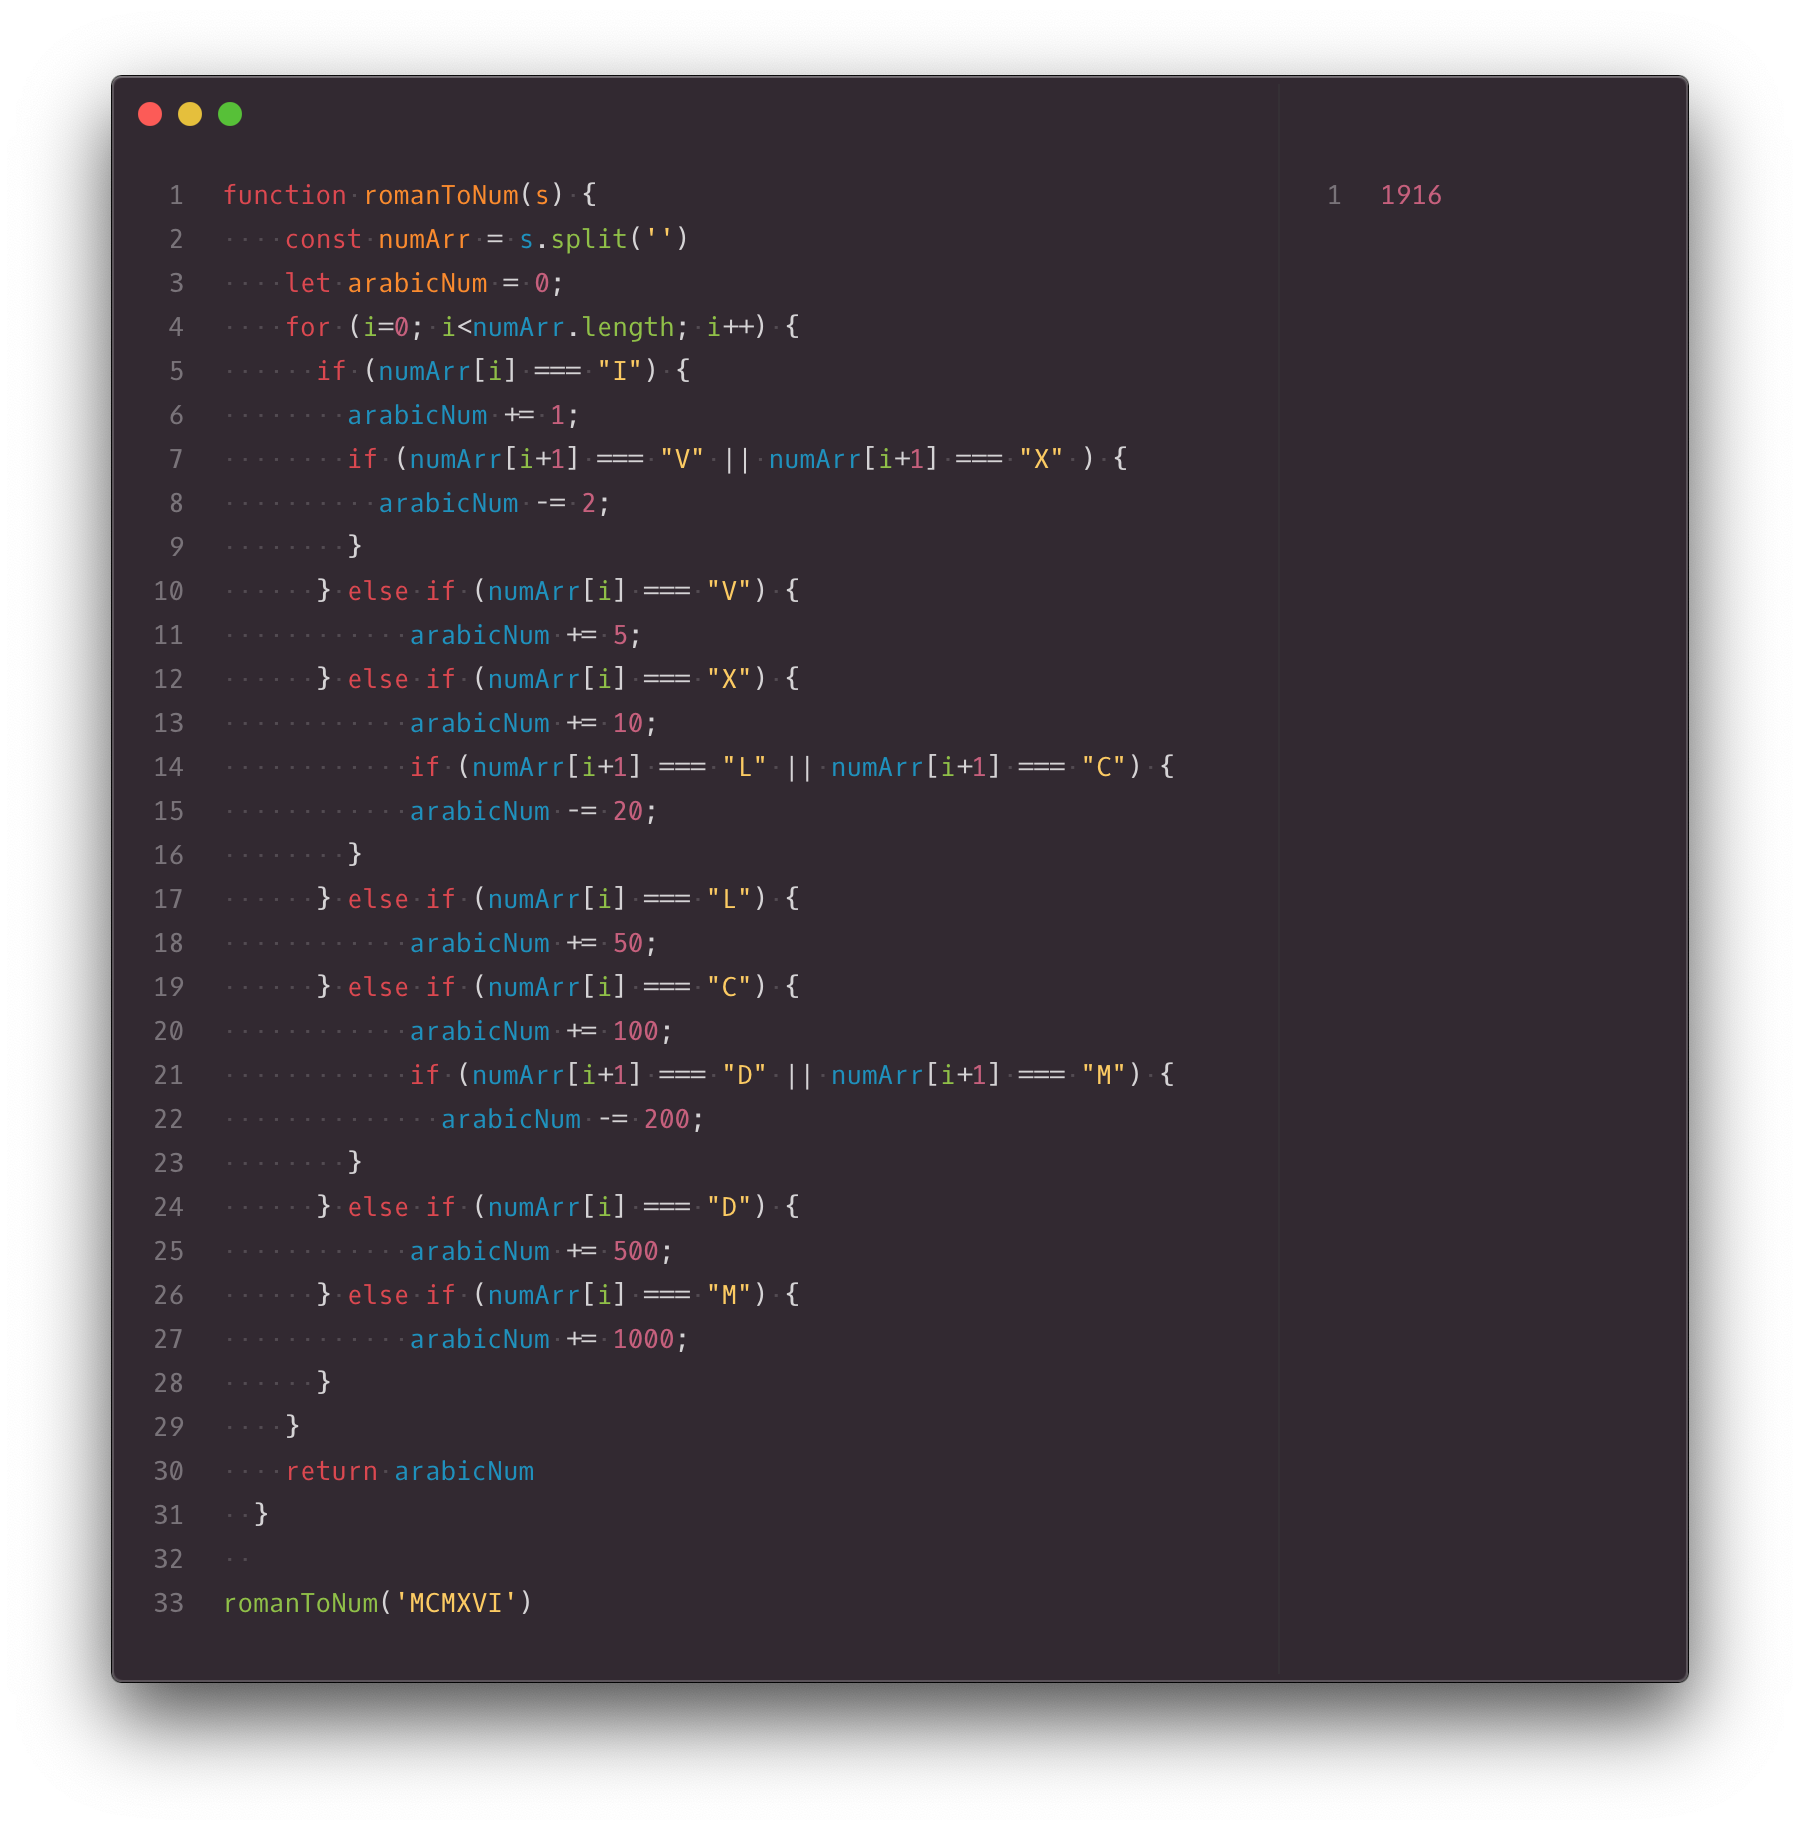Click the string "L" on line 14

pyautogui.click(x=745, y=767)
